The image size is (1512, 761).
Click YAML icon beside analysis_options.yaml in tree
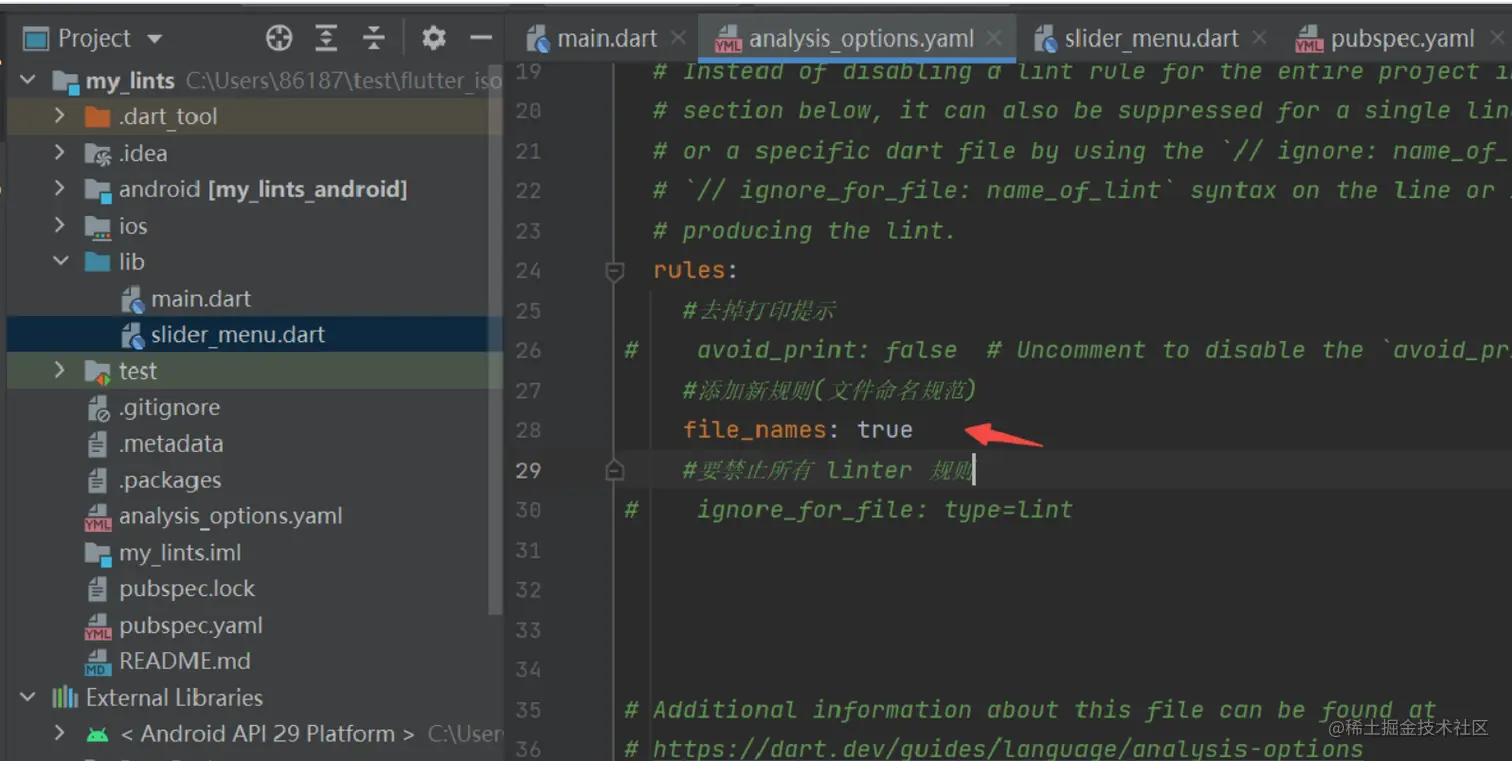pos(98,517)
